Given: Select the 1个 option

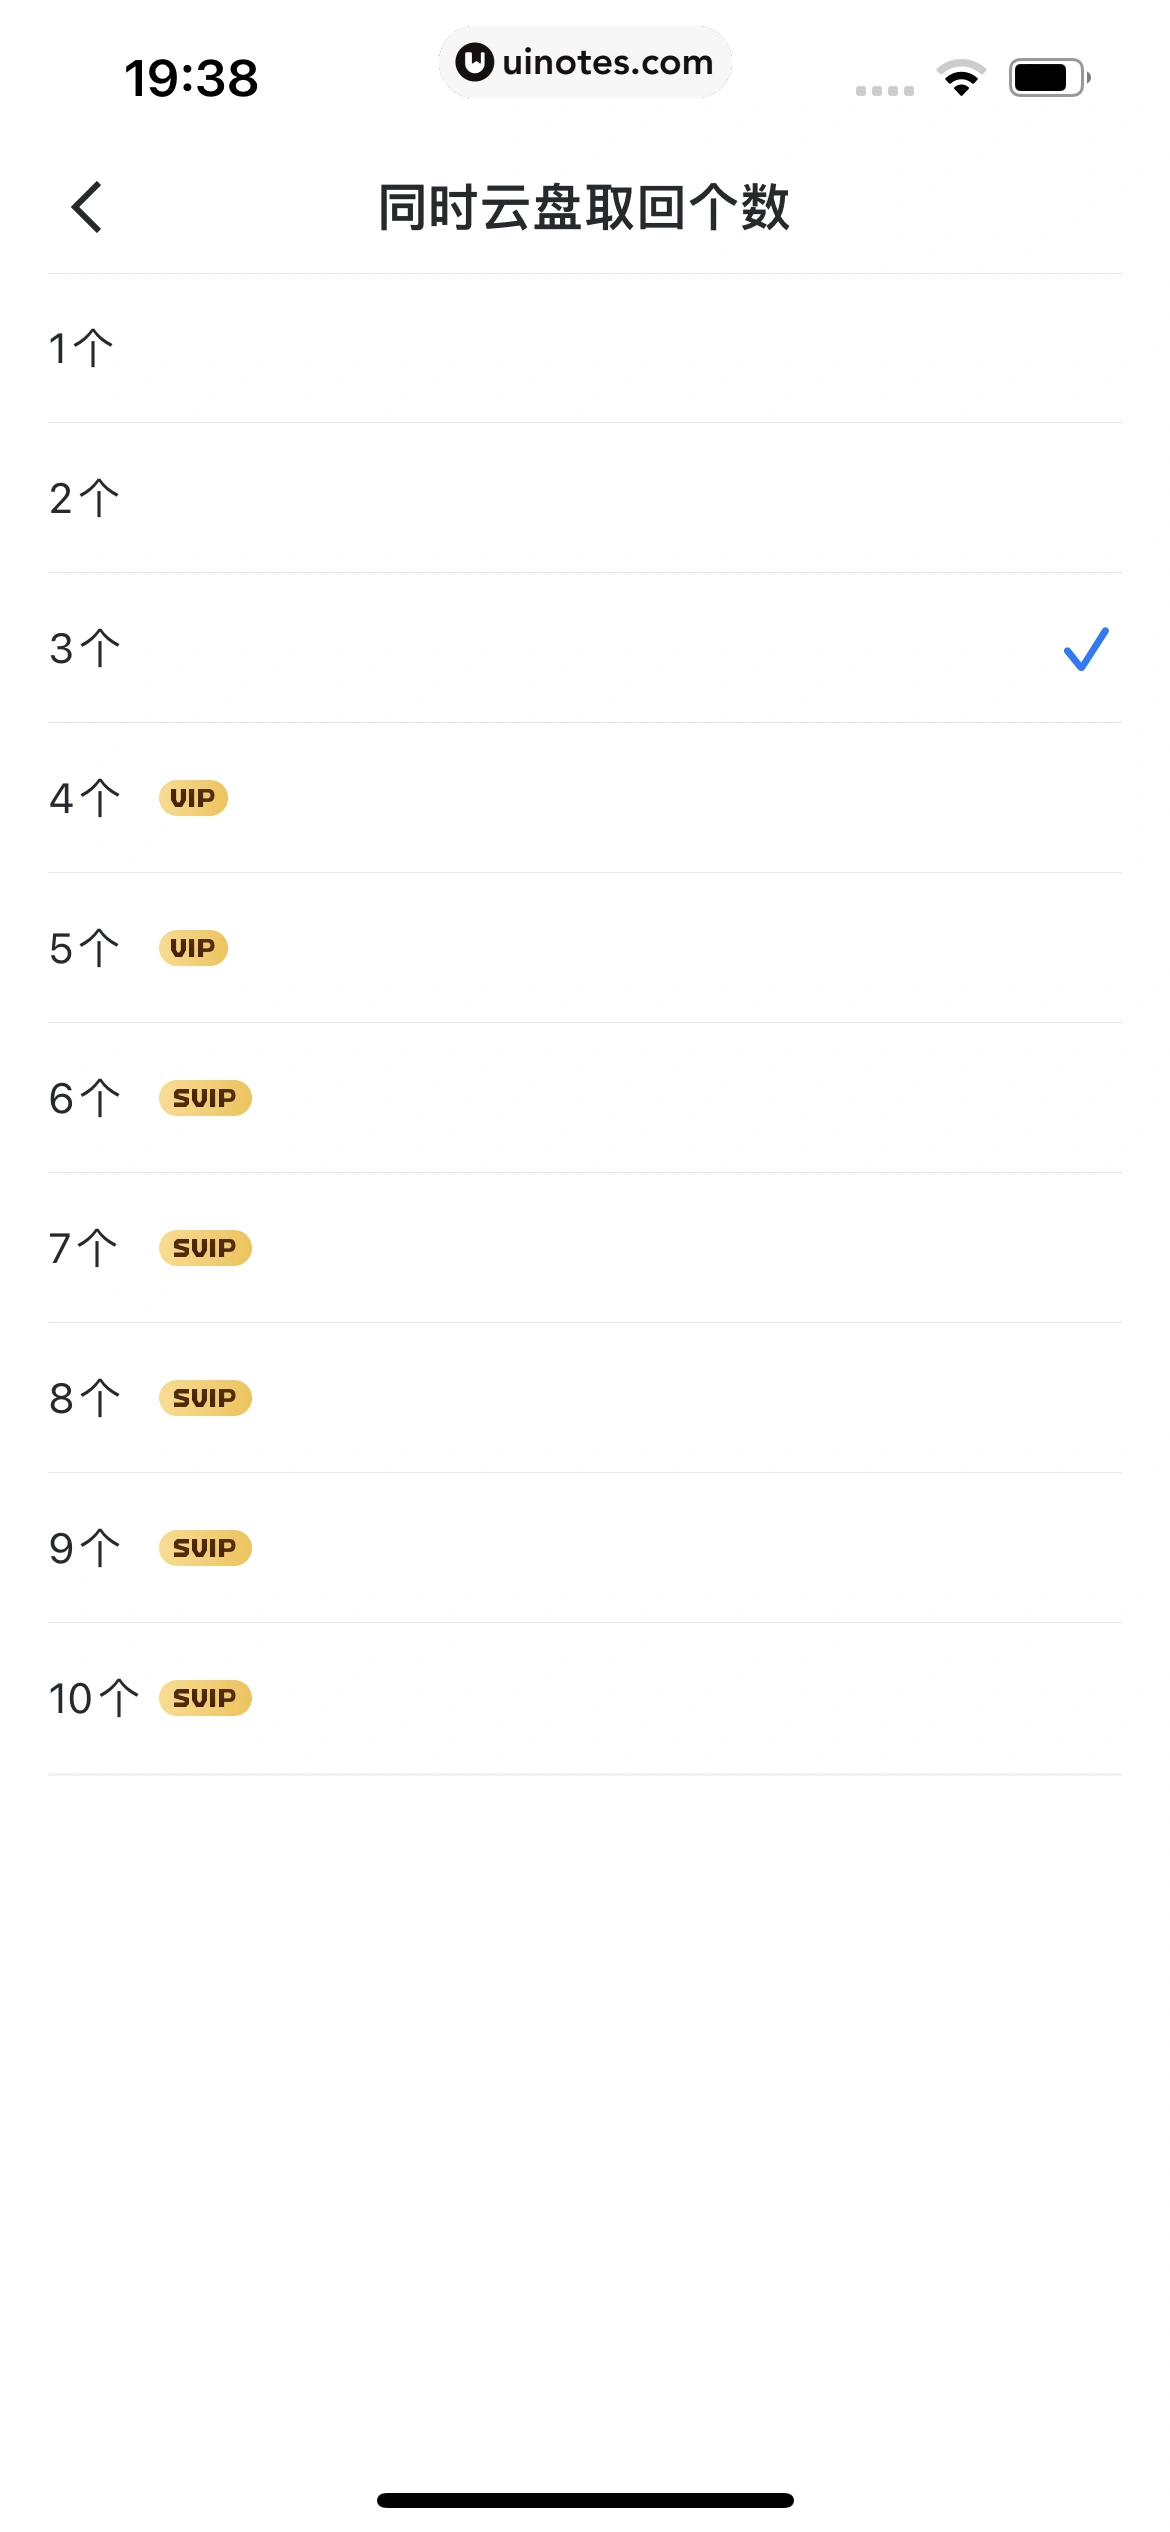Looking at the screenshot, I should pos(82,348).
